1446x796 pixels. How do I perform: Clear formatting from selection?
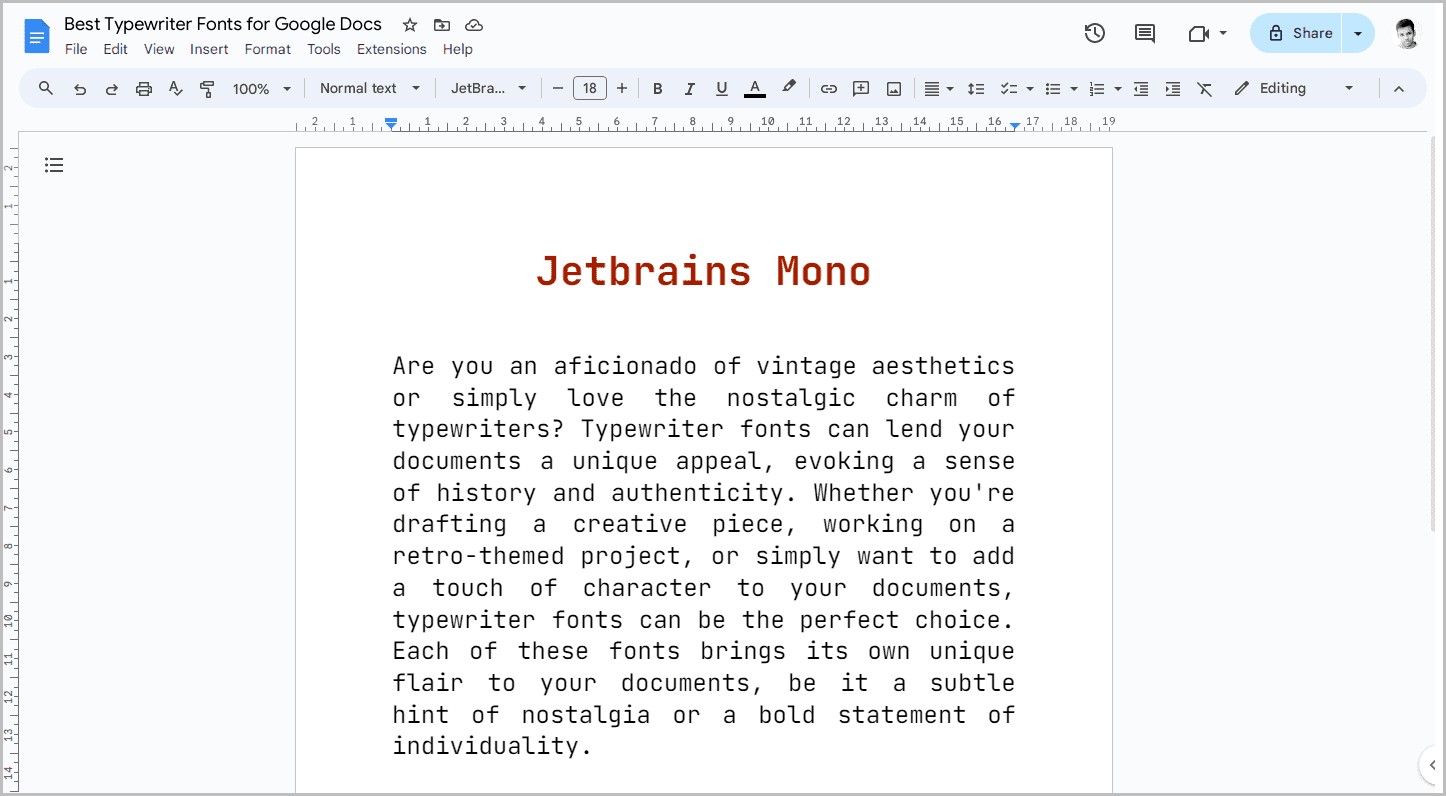pos(1205,89)
